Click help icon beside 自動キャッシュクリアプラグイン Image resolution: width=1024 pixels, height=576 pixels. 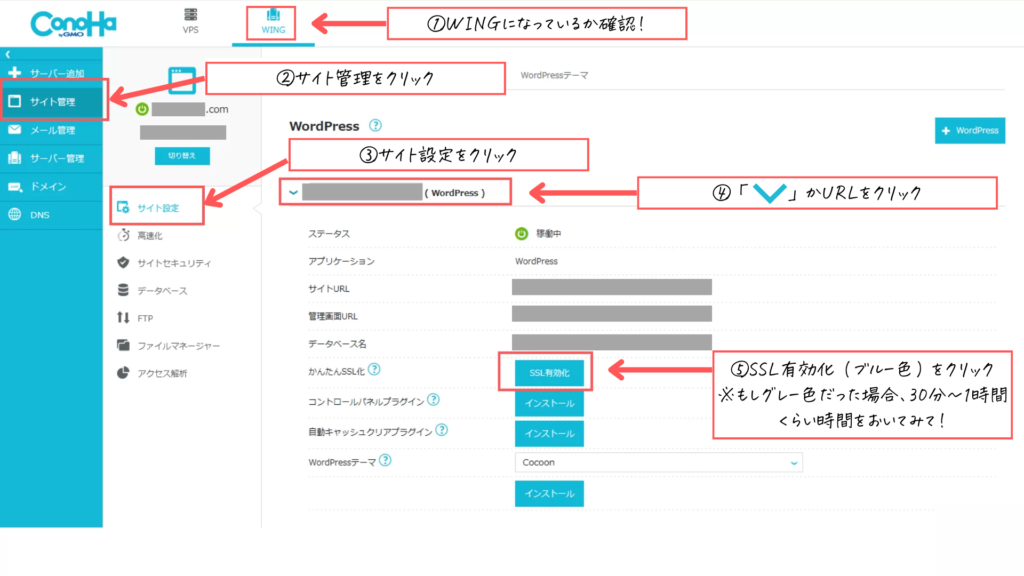[441, 430]
